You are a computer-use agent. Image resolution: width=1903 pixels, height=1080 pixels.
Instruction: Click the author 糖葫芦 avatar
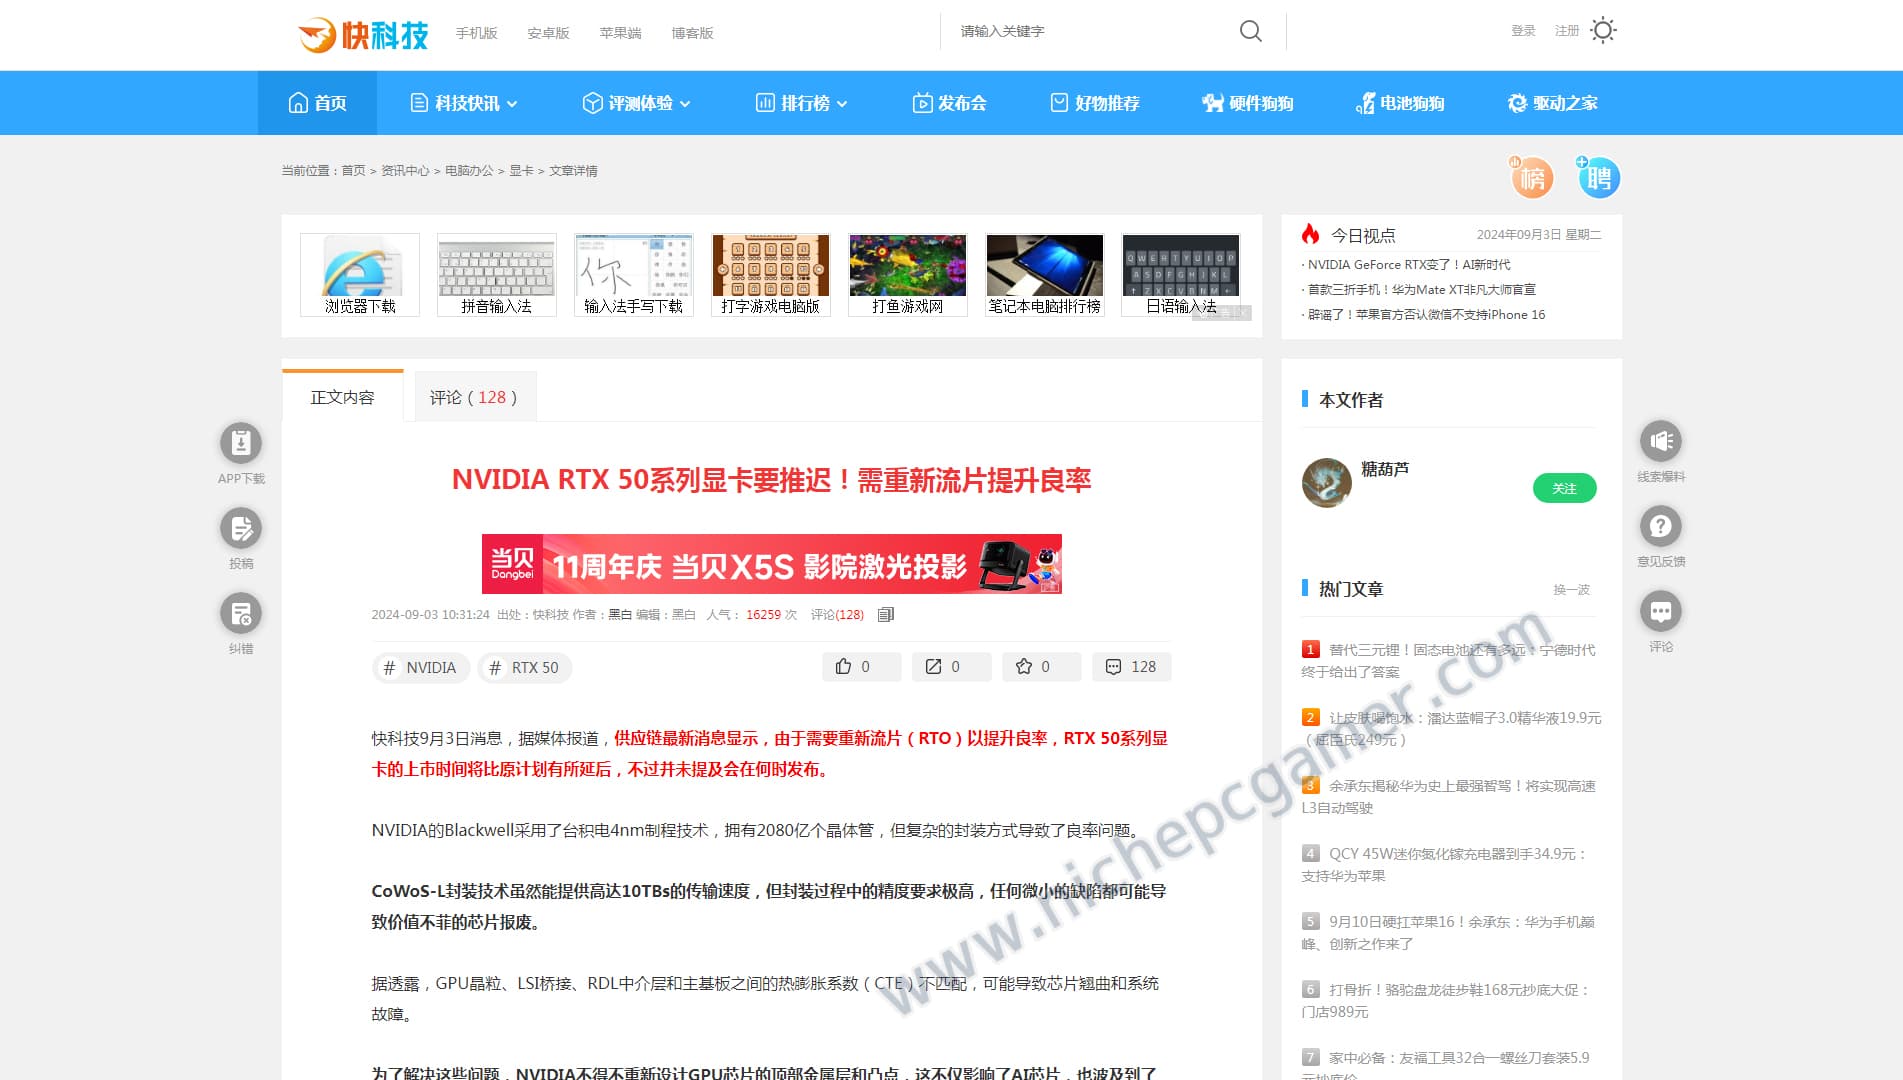(x=1327, y=483)
